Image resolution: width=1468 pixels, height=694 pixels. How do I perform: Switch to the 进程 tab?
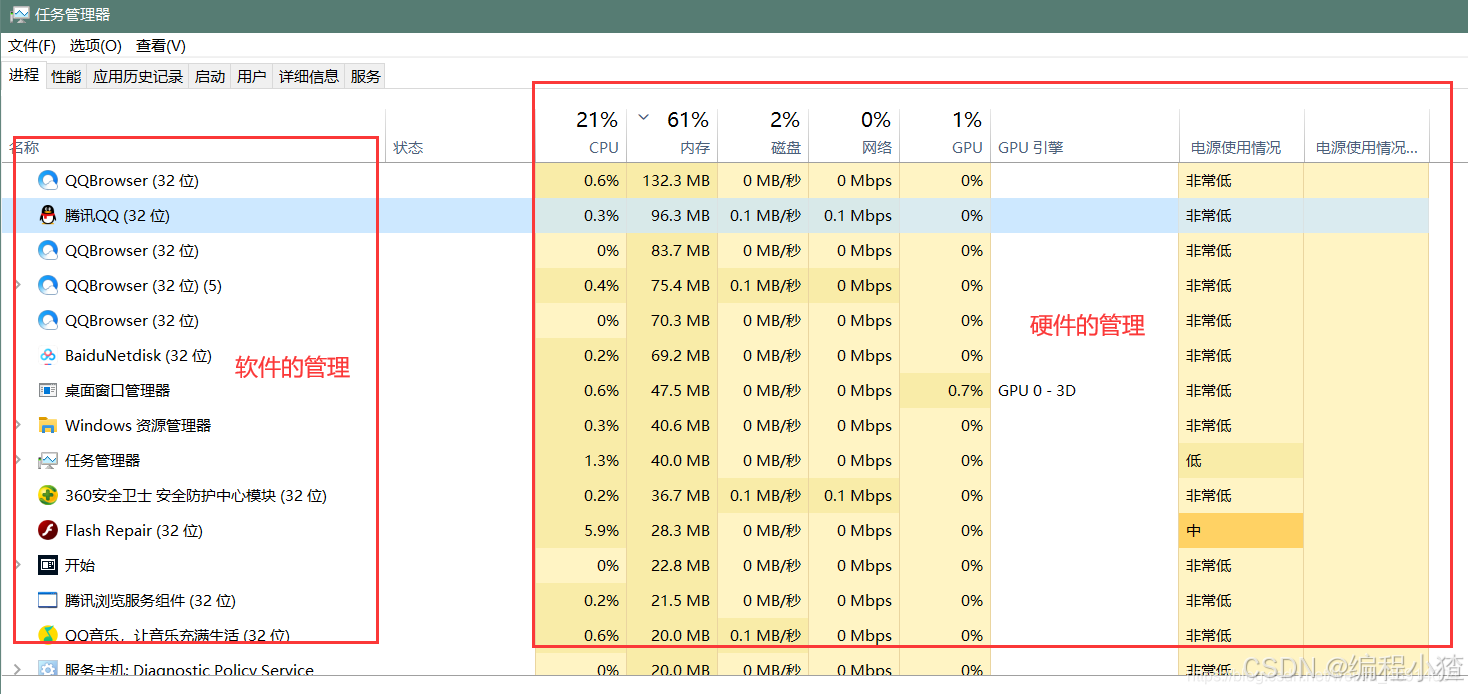click(x=24, y=75)
